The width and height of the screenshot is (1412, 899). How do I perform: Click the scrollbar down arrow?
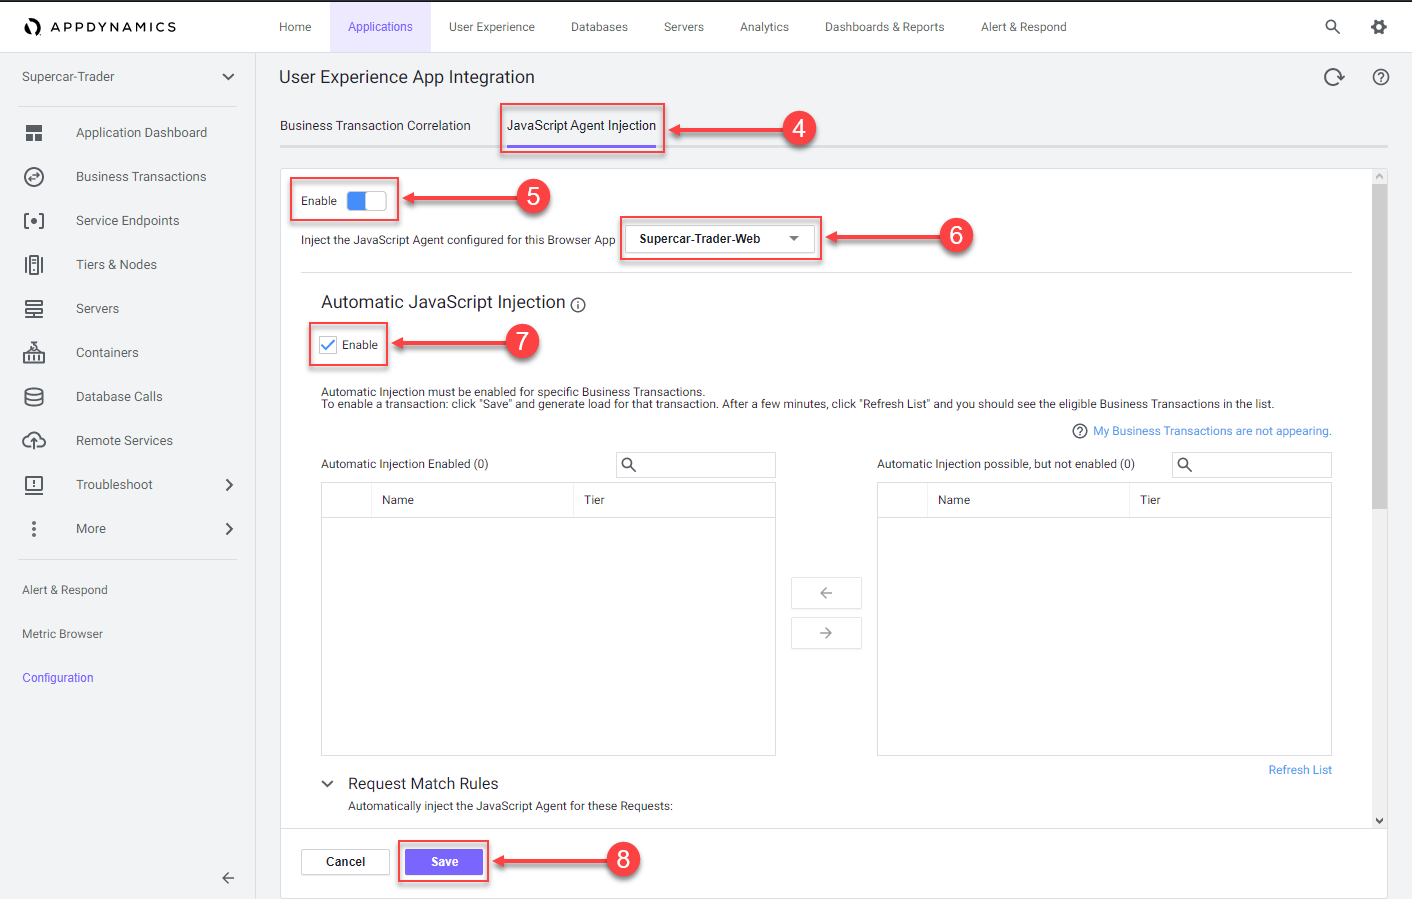(1380, 821)
